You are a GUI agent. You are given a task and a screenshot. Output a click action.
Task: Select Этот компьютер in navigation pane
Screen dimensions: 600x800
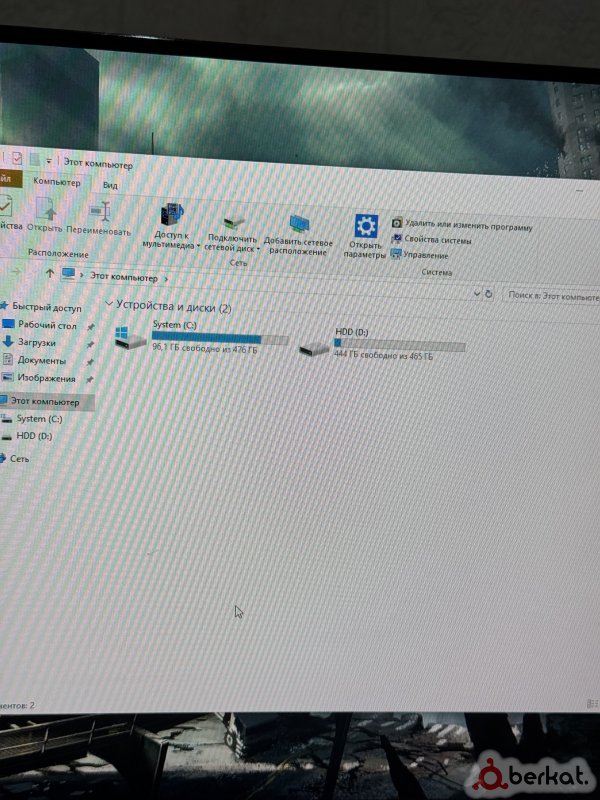(45, 402)
